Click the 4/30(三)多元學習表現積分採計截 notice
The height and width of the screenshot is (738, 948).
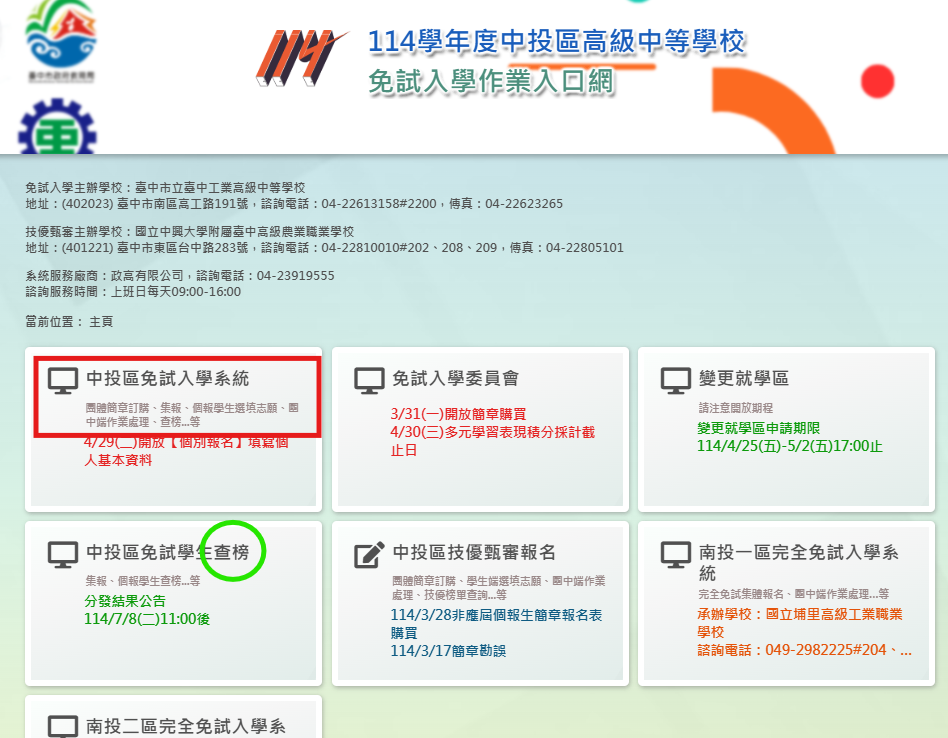(x=493, y=432)
